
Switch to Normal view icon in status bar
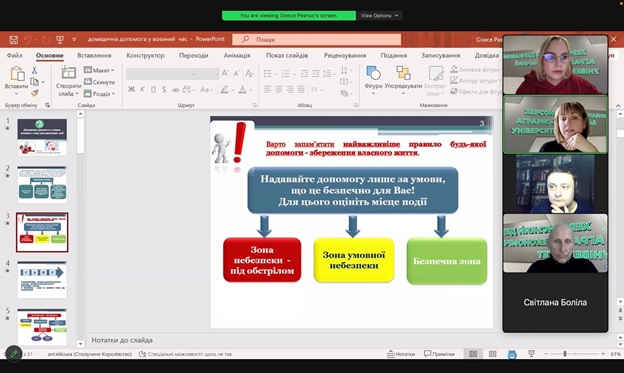point(473,353)
